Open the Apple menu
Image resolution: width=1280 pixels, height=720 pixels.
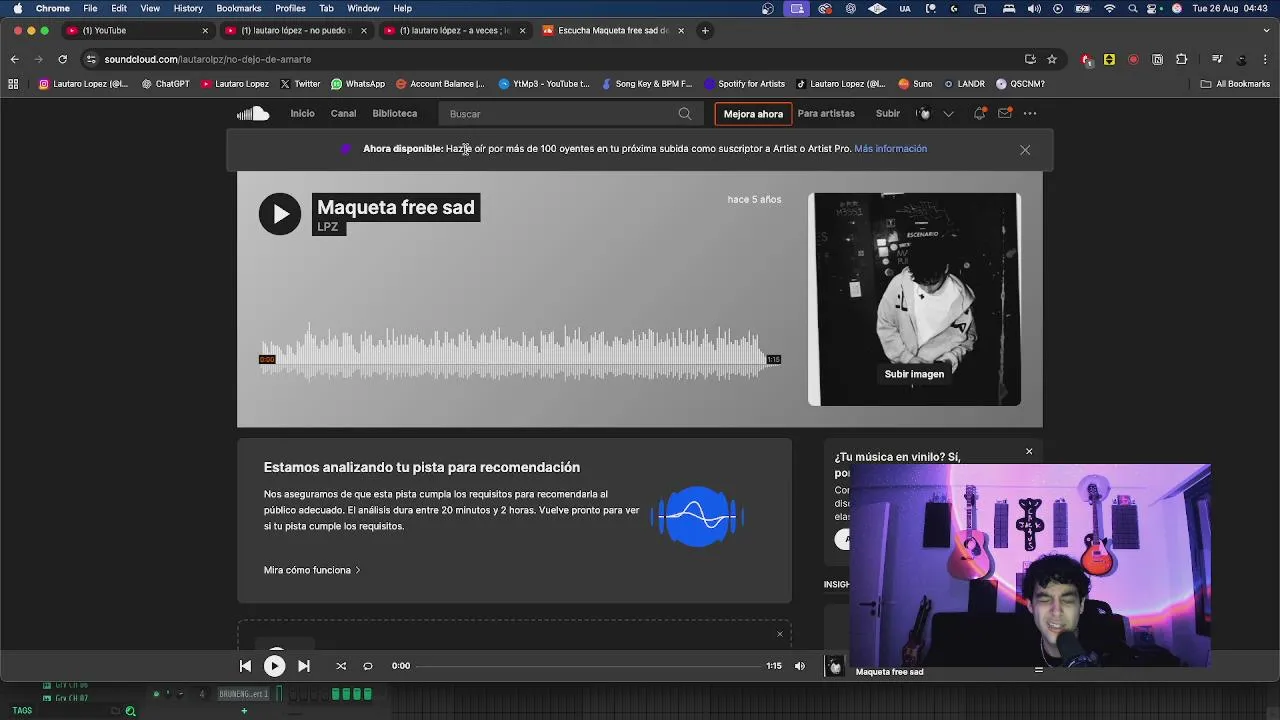click(x=17, y=8)
